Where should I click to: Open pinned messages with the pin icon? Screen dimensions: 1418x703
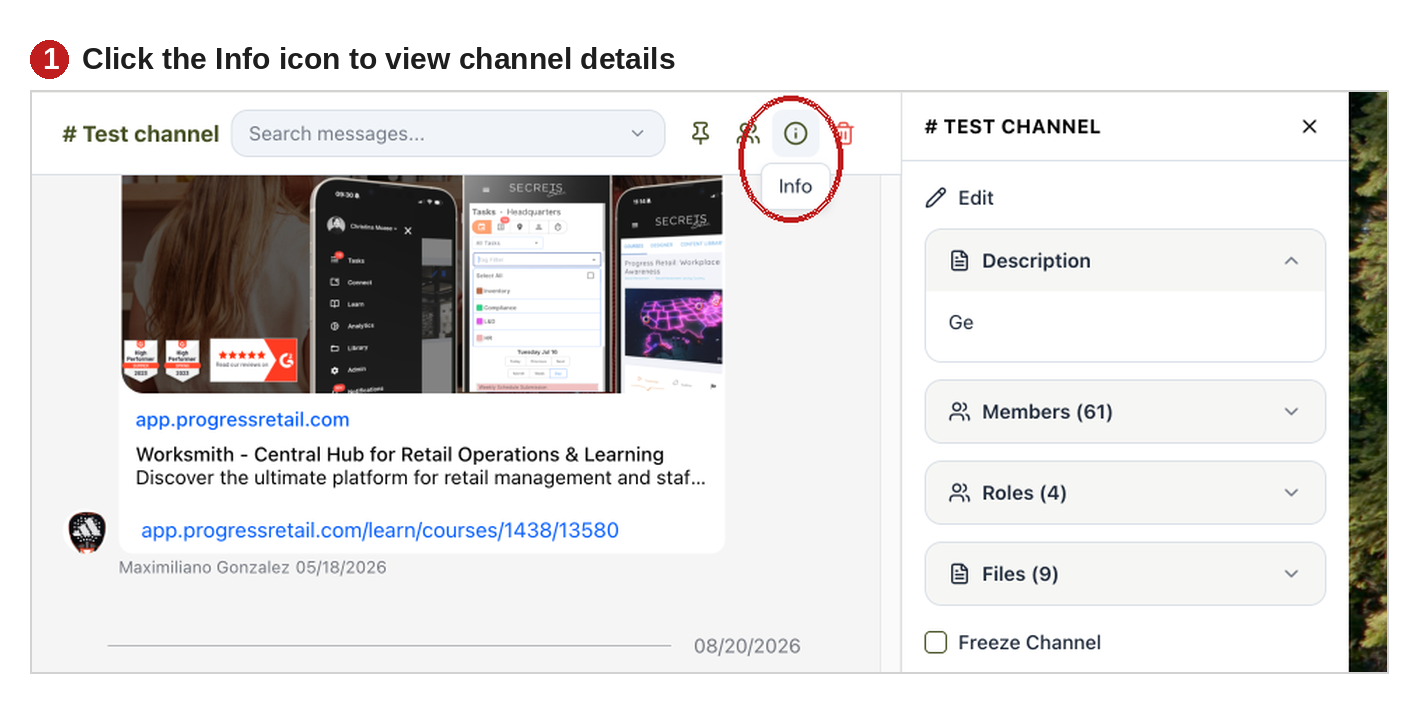700,134
